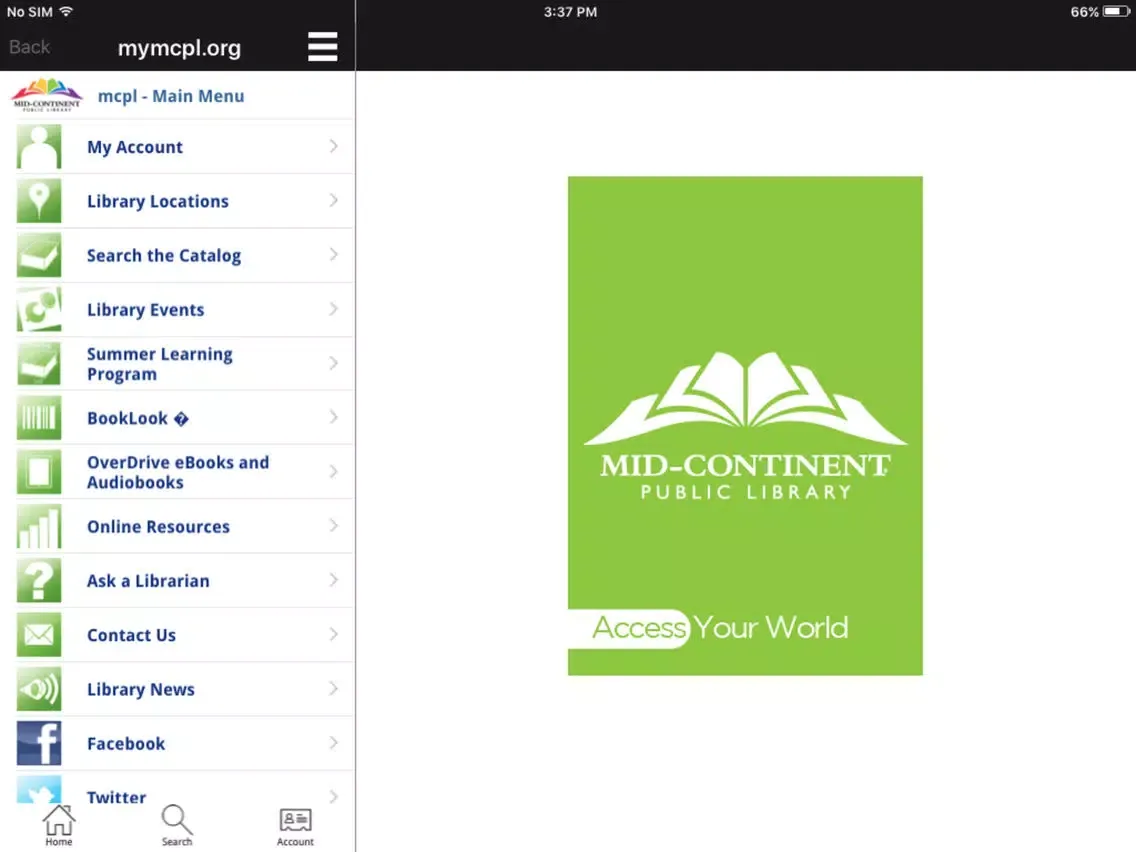Tap the Mid-Continent Public Library splash image
This screenshot has width=1136, height=852.
(745, 426)
